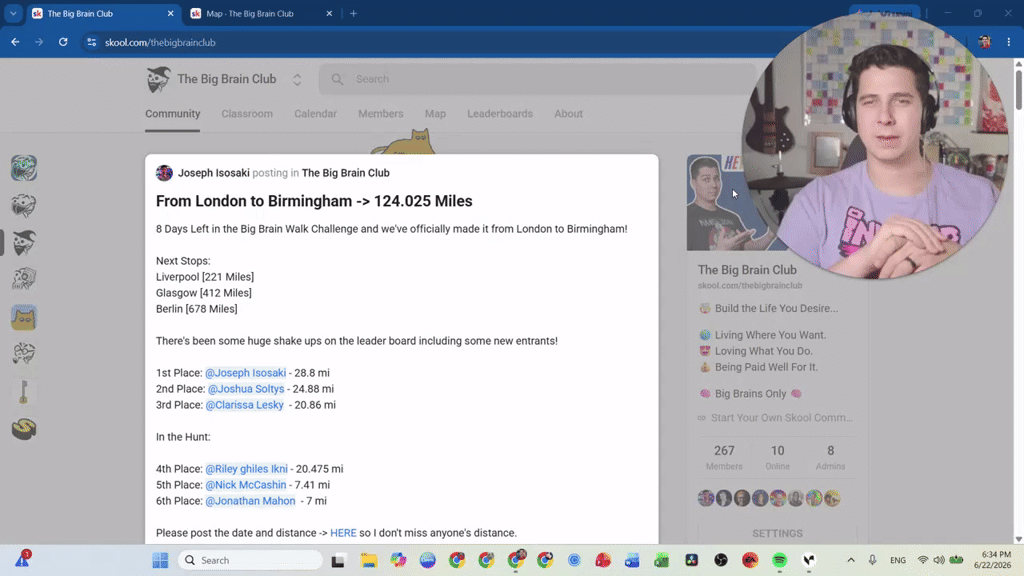The image size is (1024, 576).
Task: Open the gold S logo community in sidebar
Action: (x=24, y=428)
